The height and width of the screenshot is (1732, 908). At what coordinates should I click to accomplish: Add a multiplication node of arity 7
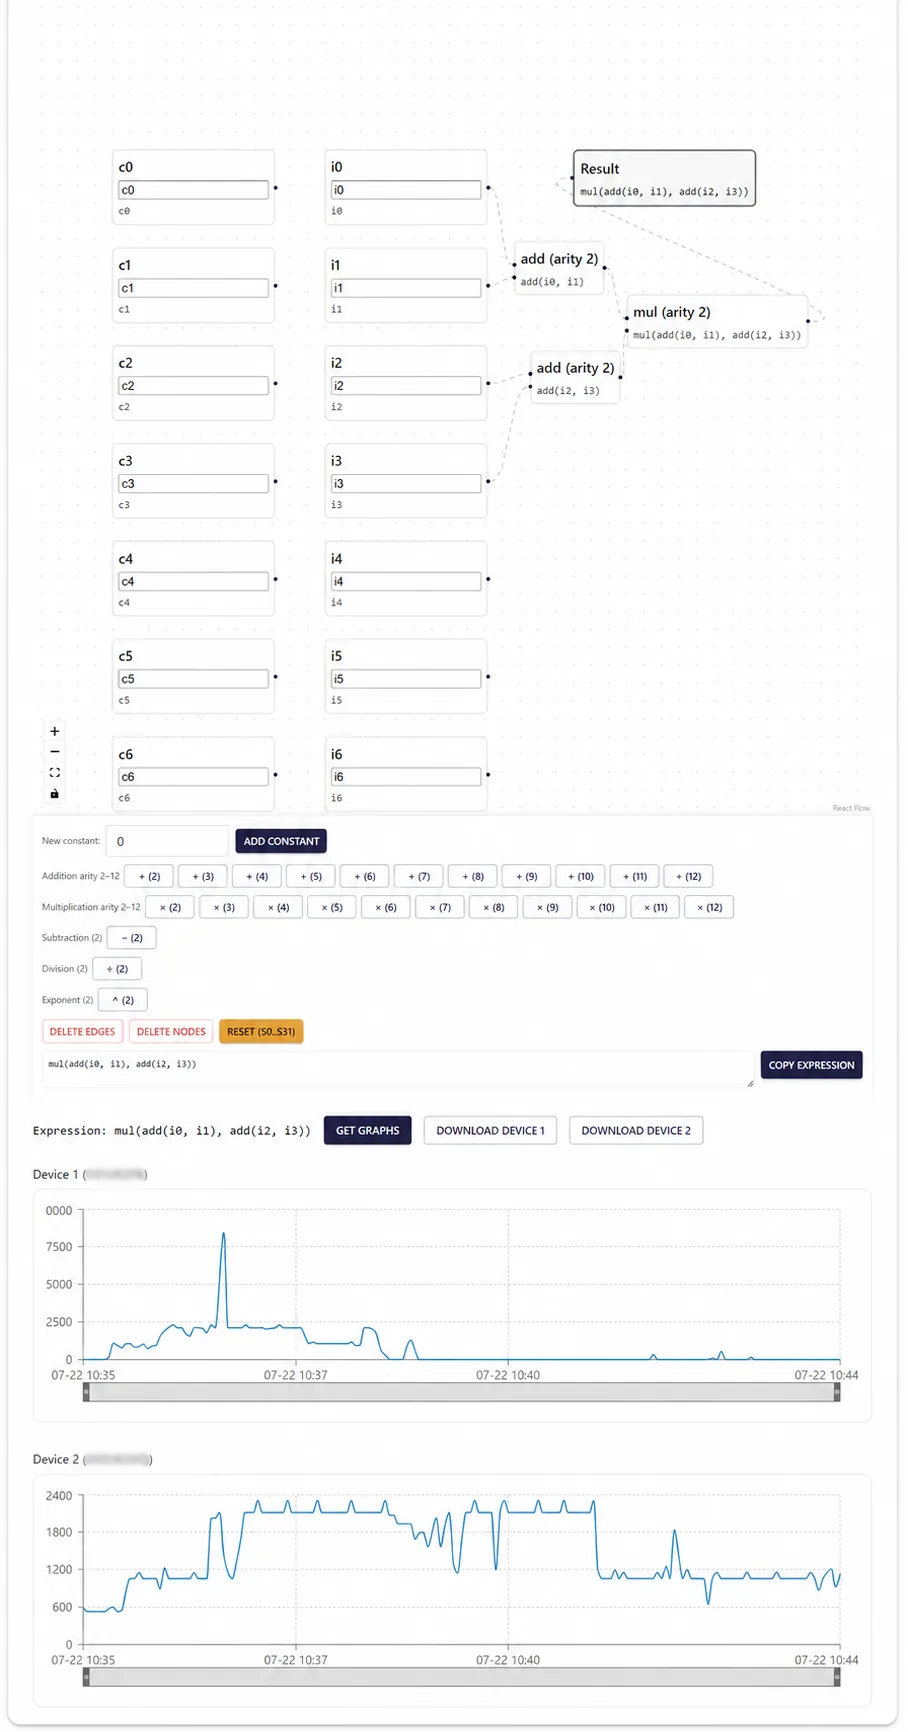[440, 907]
